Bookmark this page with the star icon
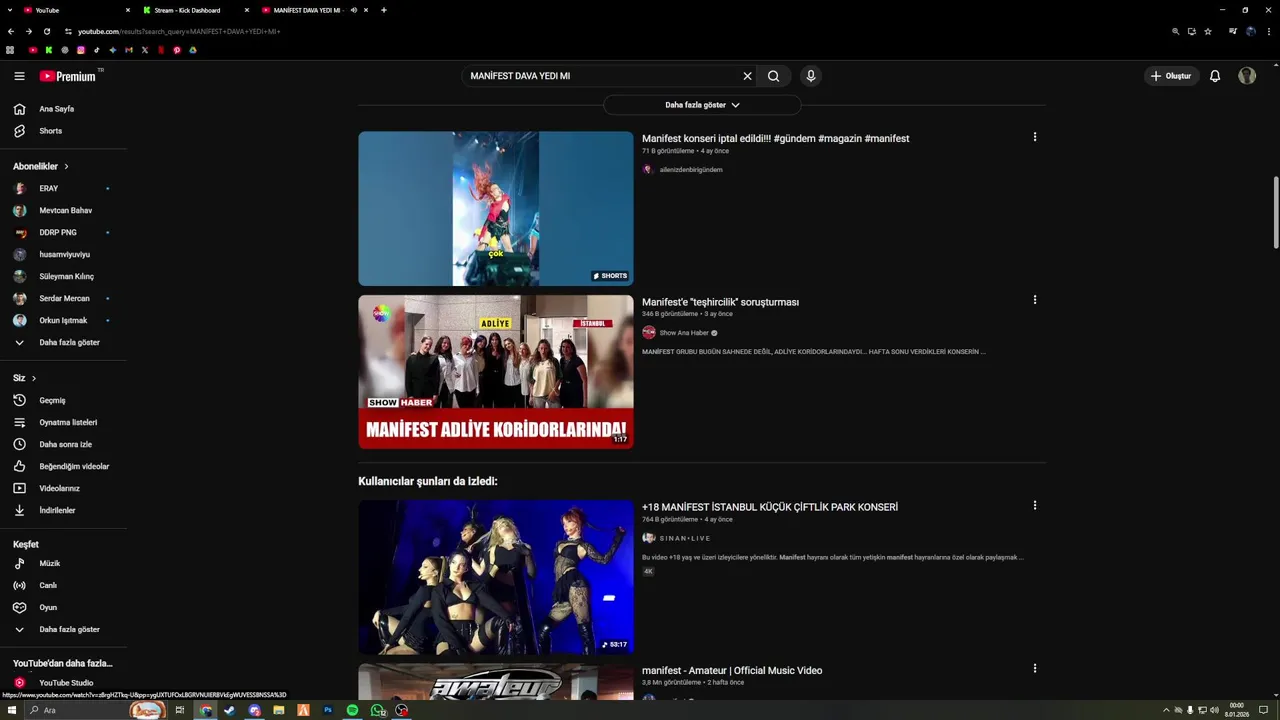 pyautogui.click(x=1208, y=31)
